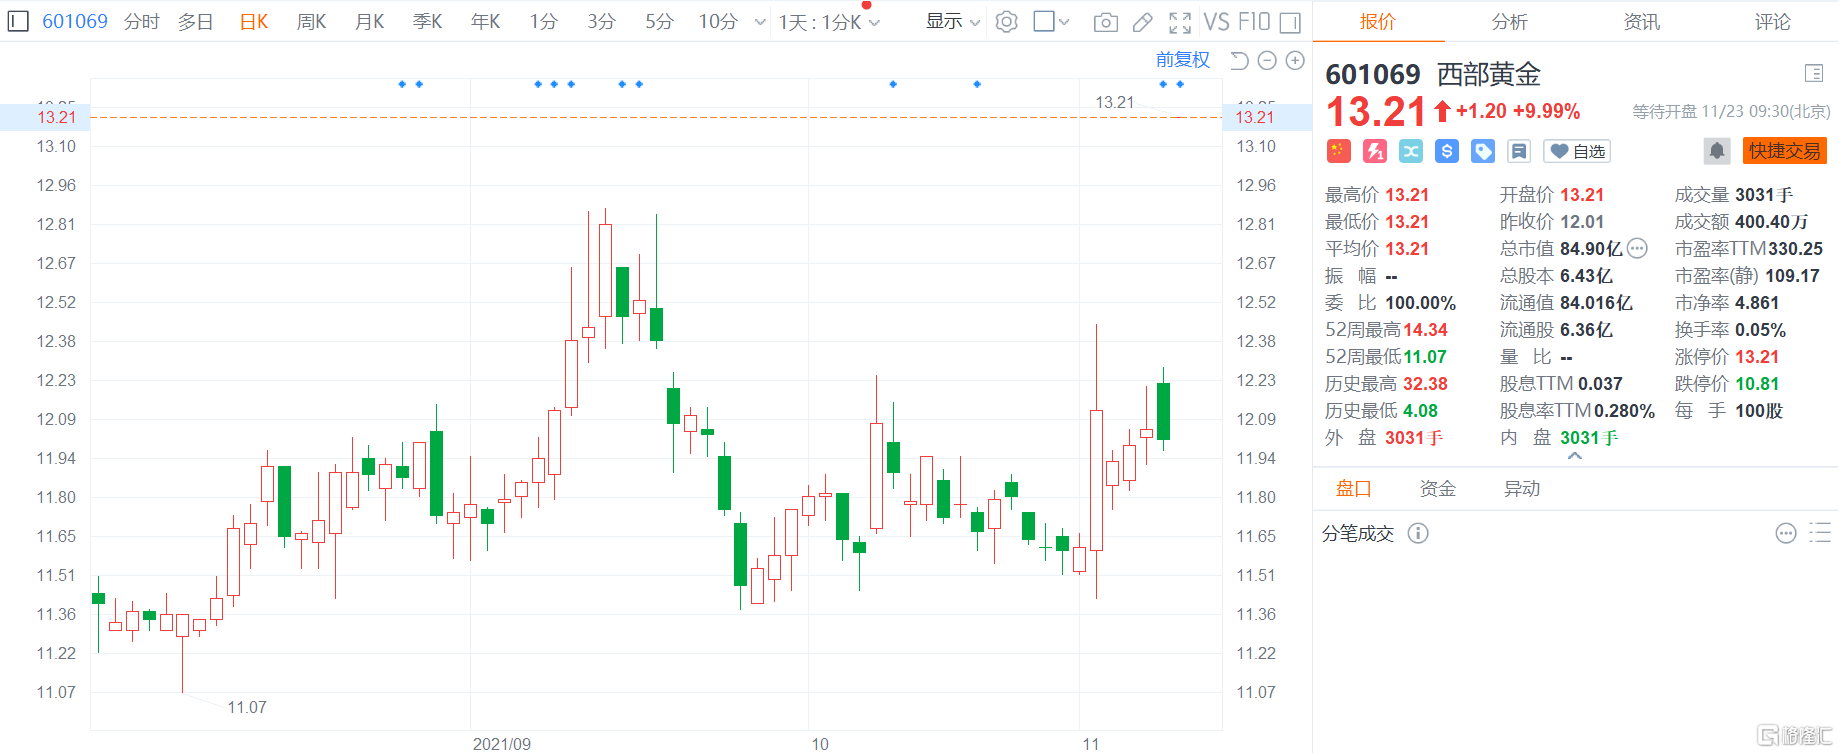This screenshot has width=1839, height=753.
Task: Expand chart layout dropdown arrow
Action: tap(1064, 22)
